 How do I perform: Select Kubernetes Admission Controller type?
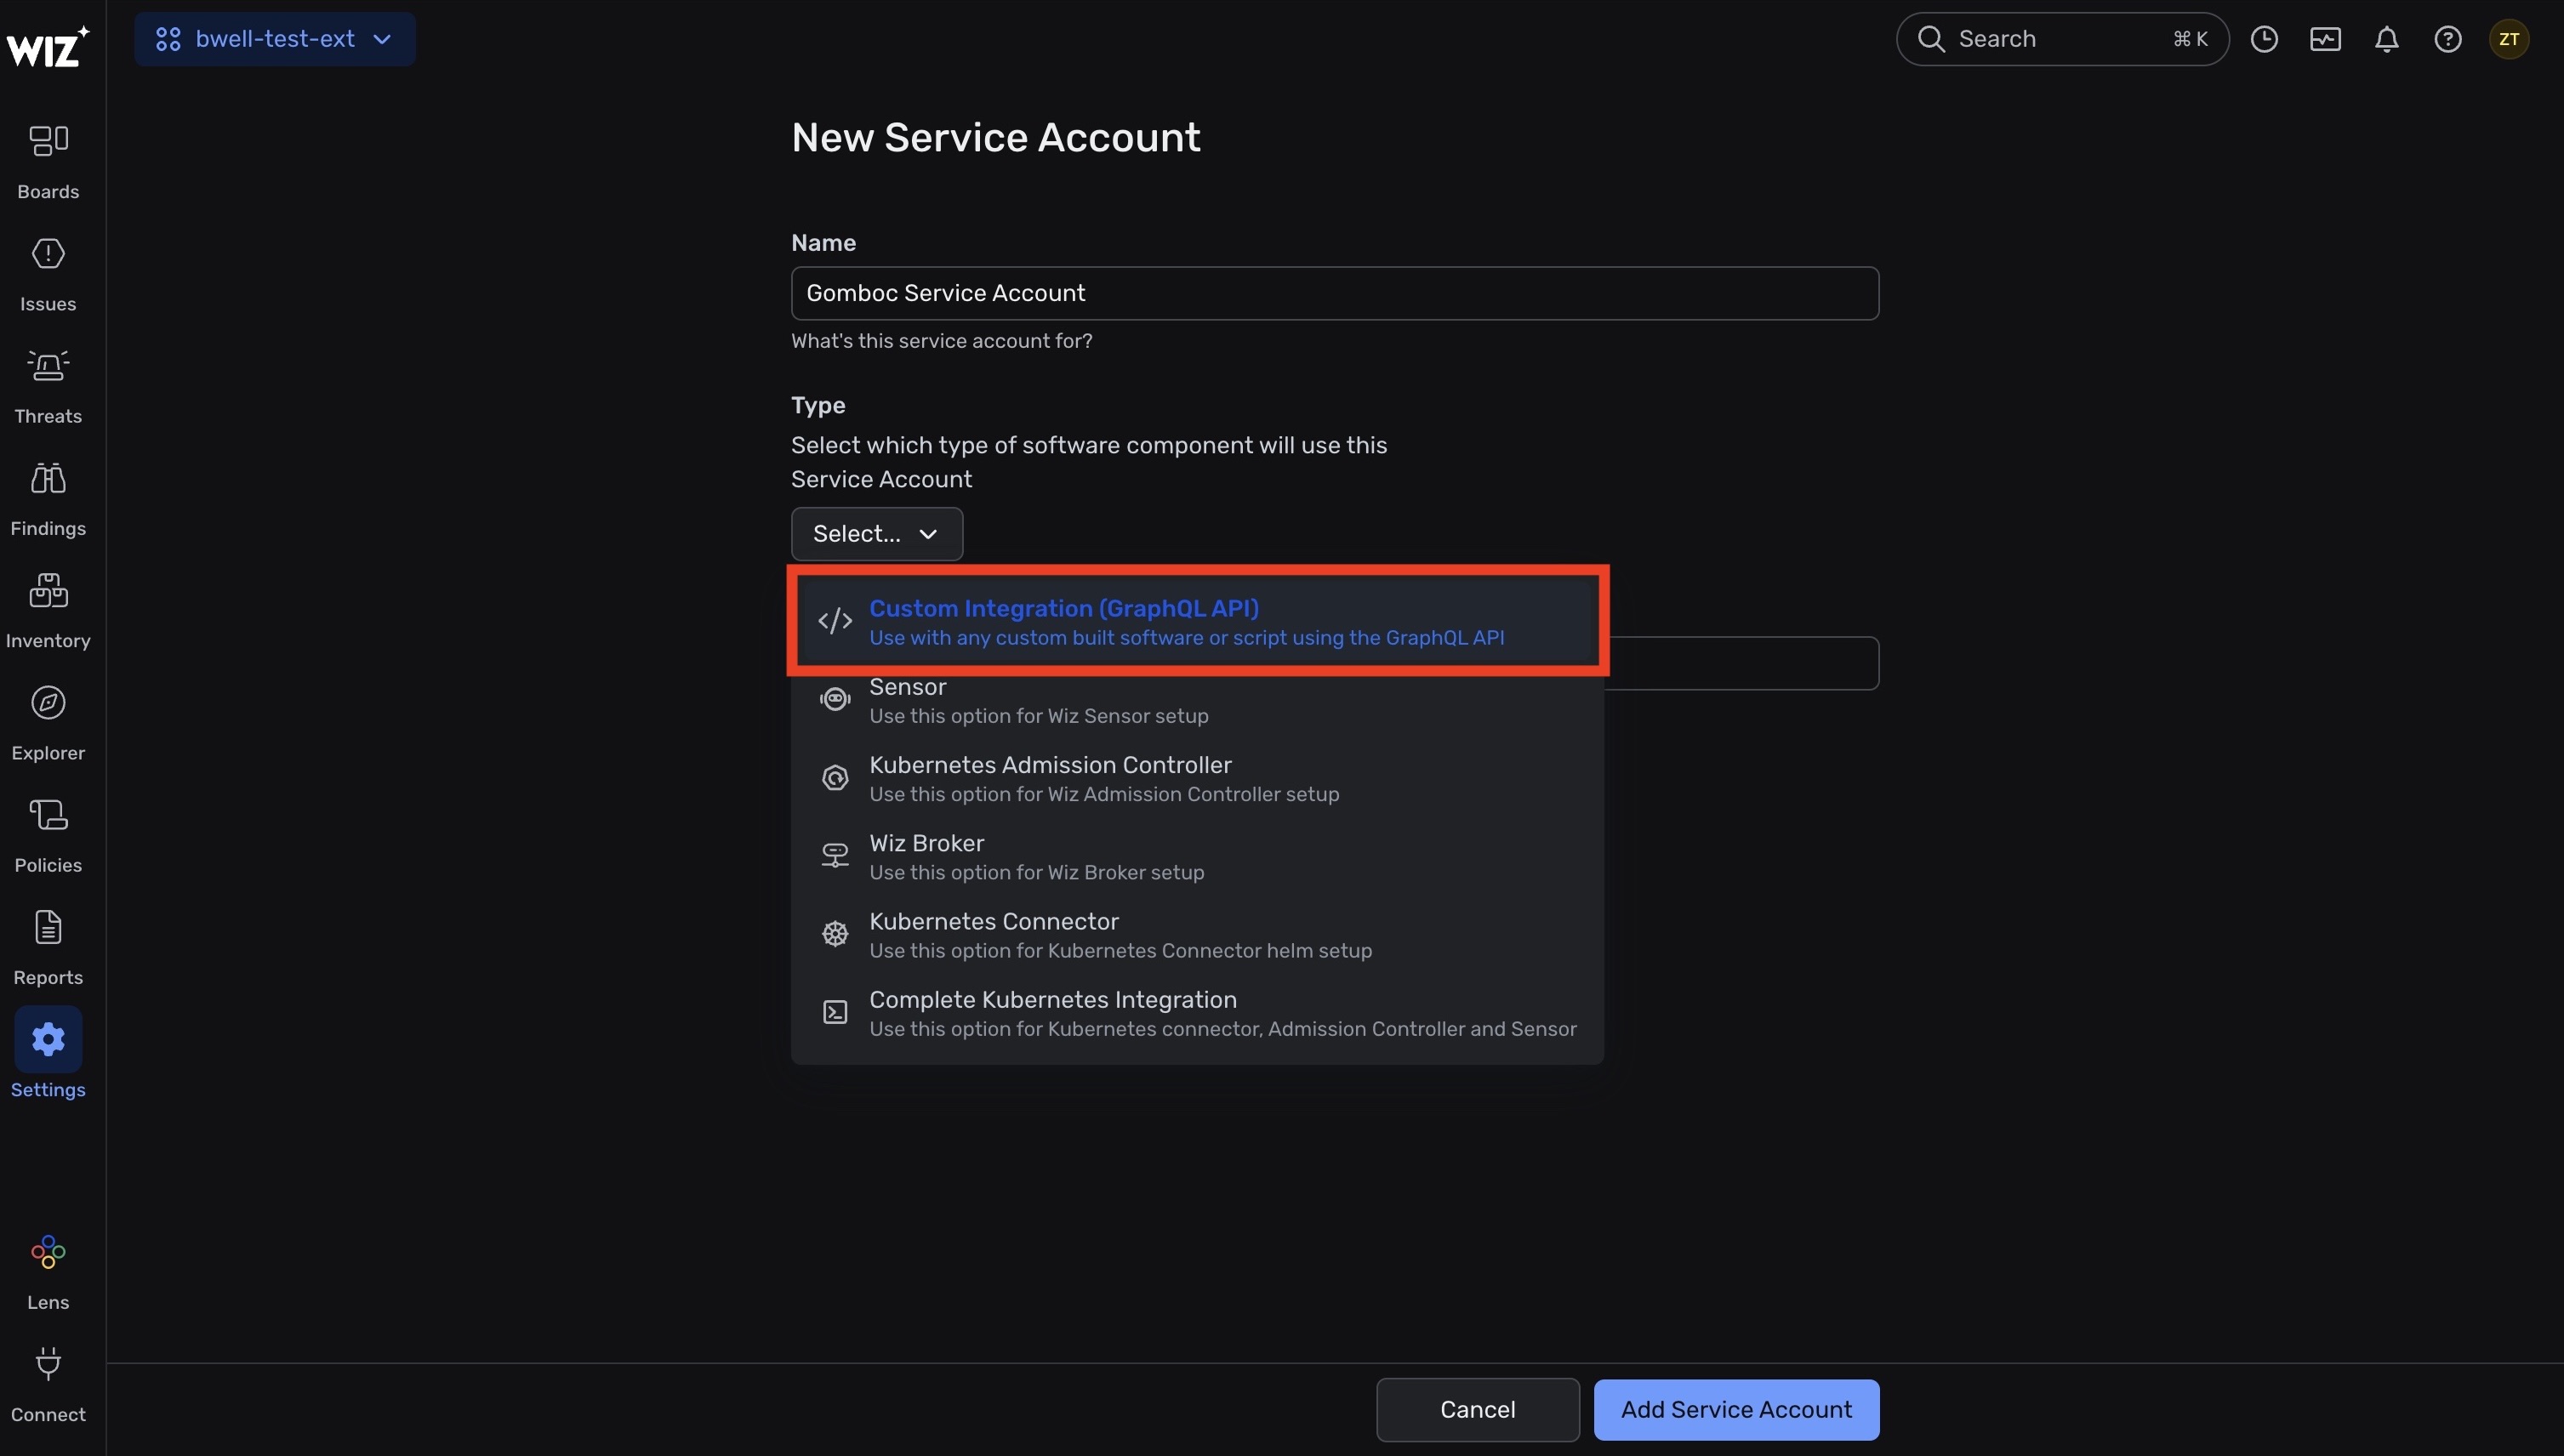1197,778
